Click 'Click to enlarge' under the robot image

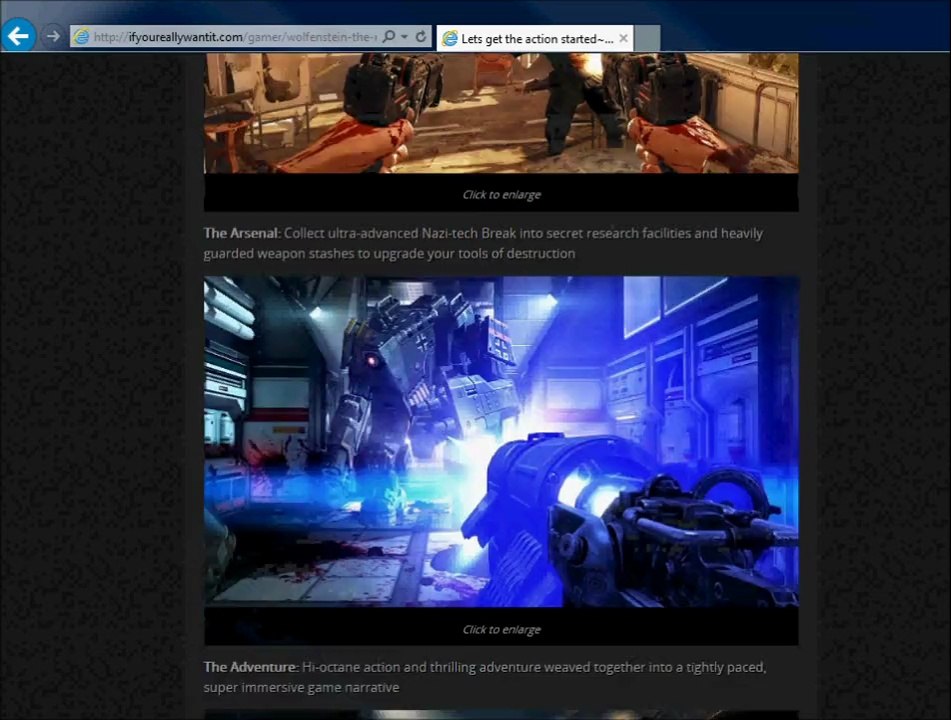[x=502, y=630]
